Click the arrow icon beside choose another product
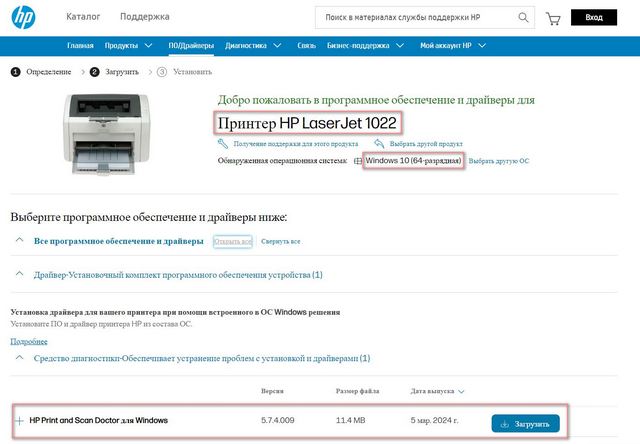Image resolution: width=640 pixels, height=444 pixels. [x=379, y=144]
